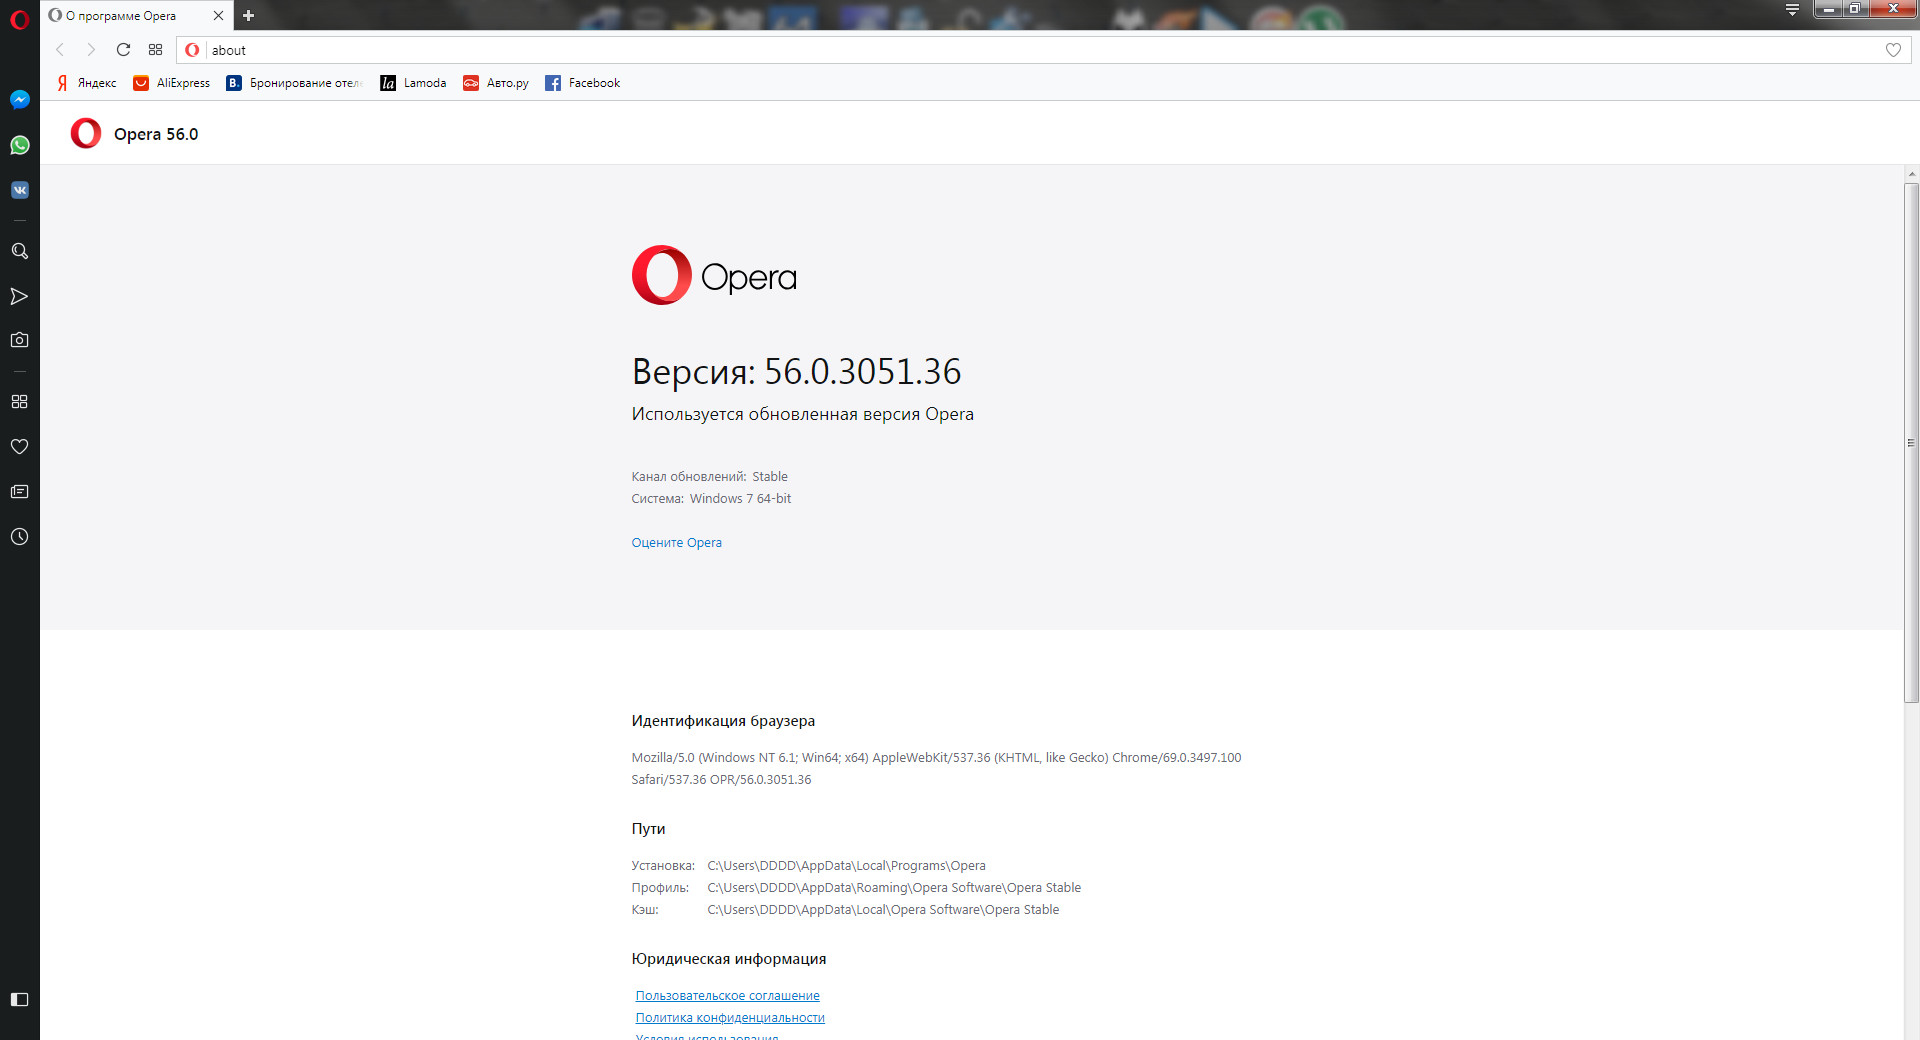Minimize the Opera window
This screenshot has width=1920, height=1040.
(1828, 9)
